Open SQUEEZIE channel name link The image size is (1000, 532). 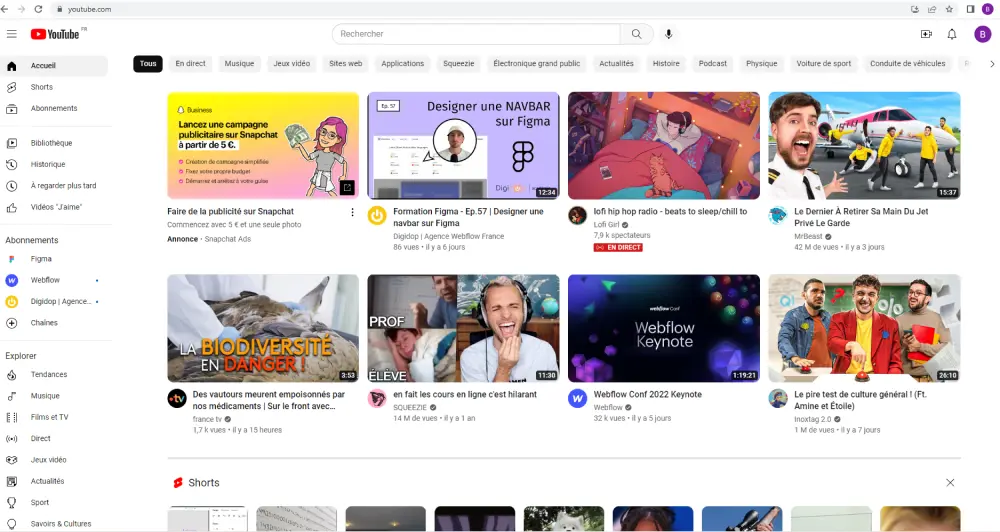[x=409, y=408]
